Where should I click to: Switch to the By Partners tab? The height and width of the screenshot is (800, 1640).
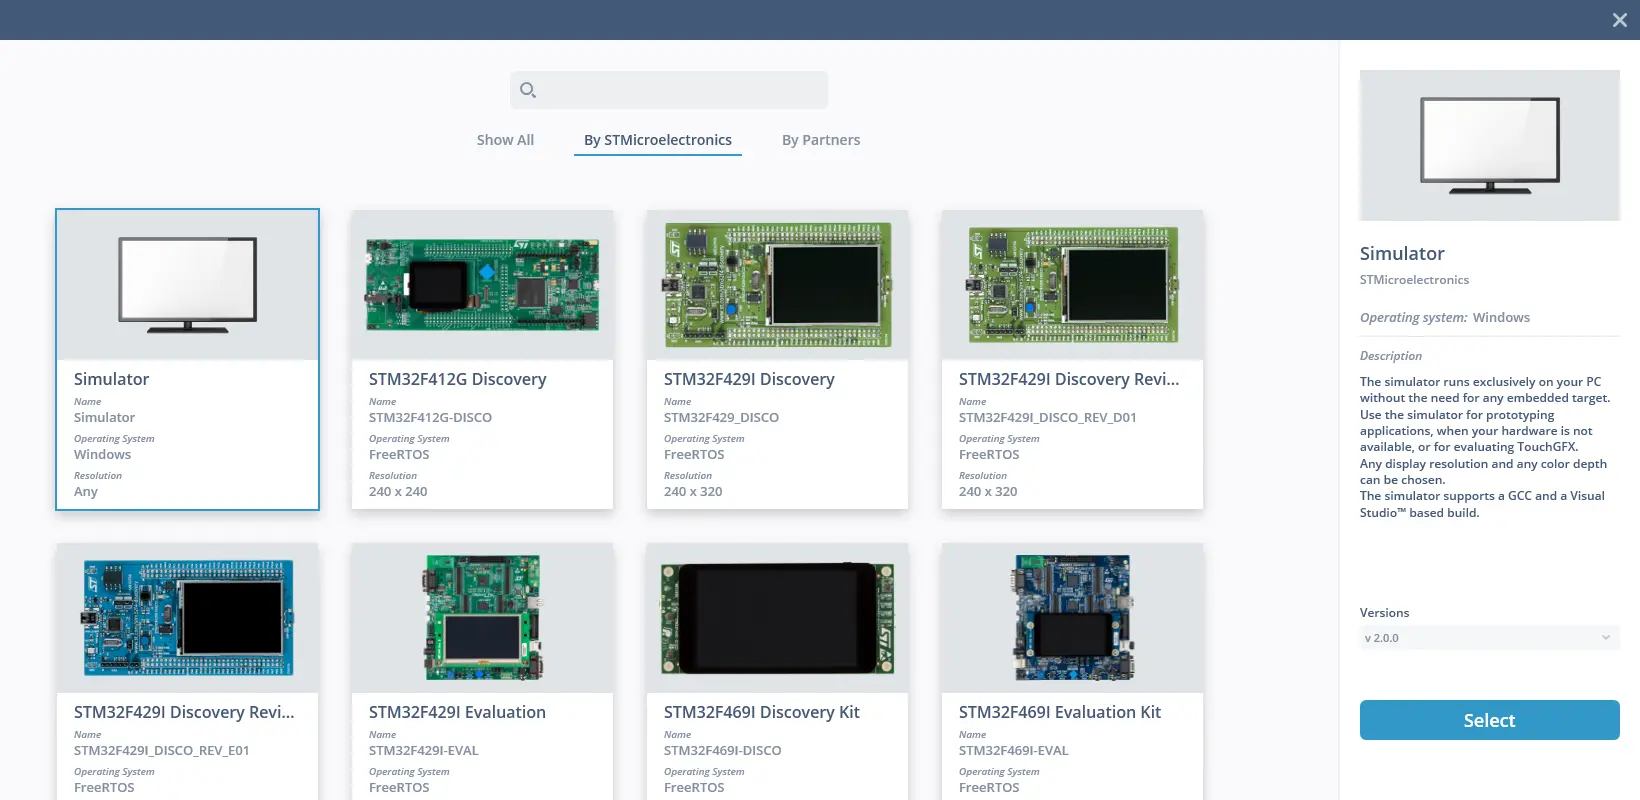point(821,140)
